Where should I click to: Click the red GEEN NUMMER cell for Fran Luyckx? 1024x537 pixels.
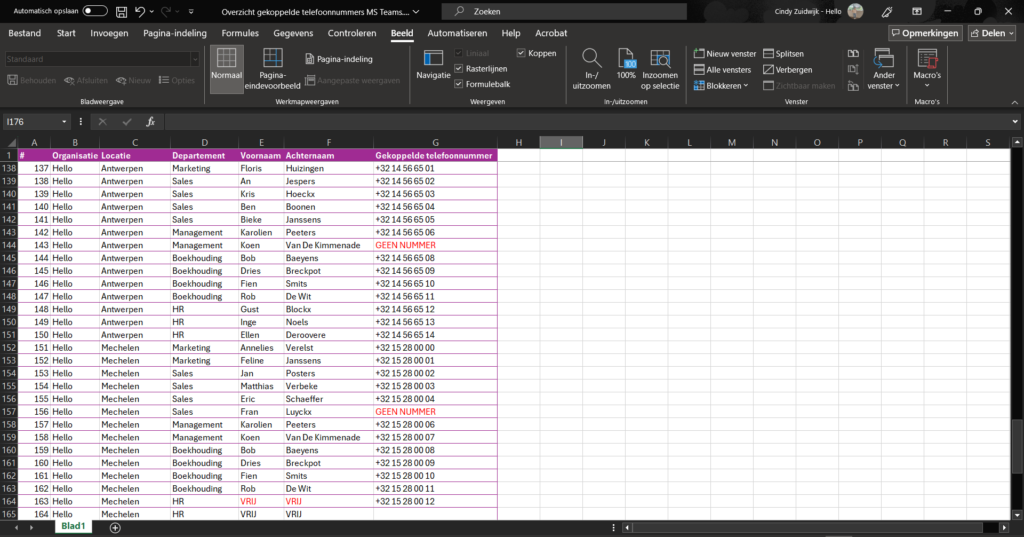[x=435, y=412]
